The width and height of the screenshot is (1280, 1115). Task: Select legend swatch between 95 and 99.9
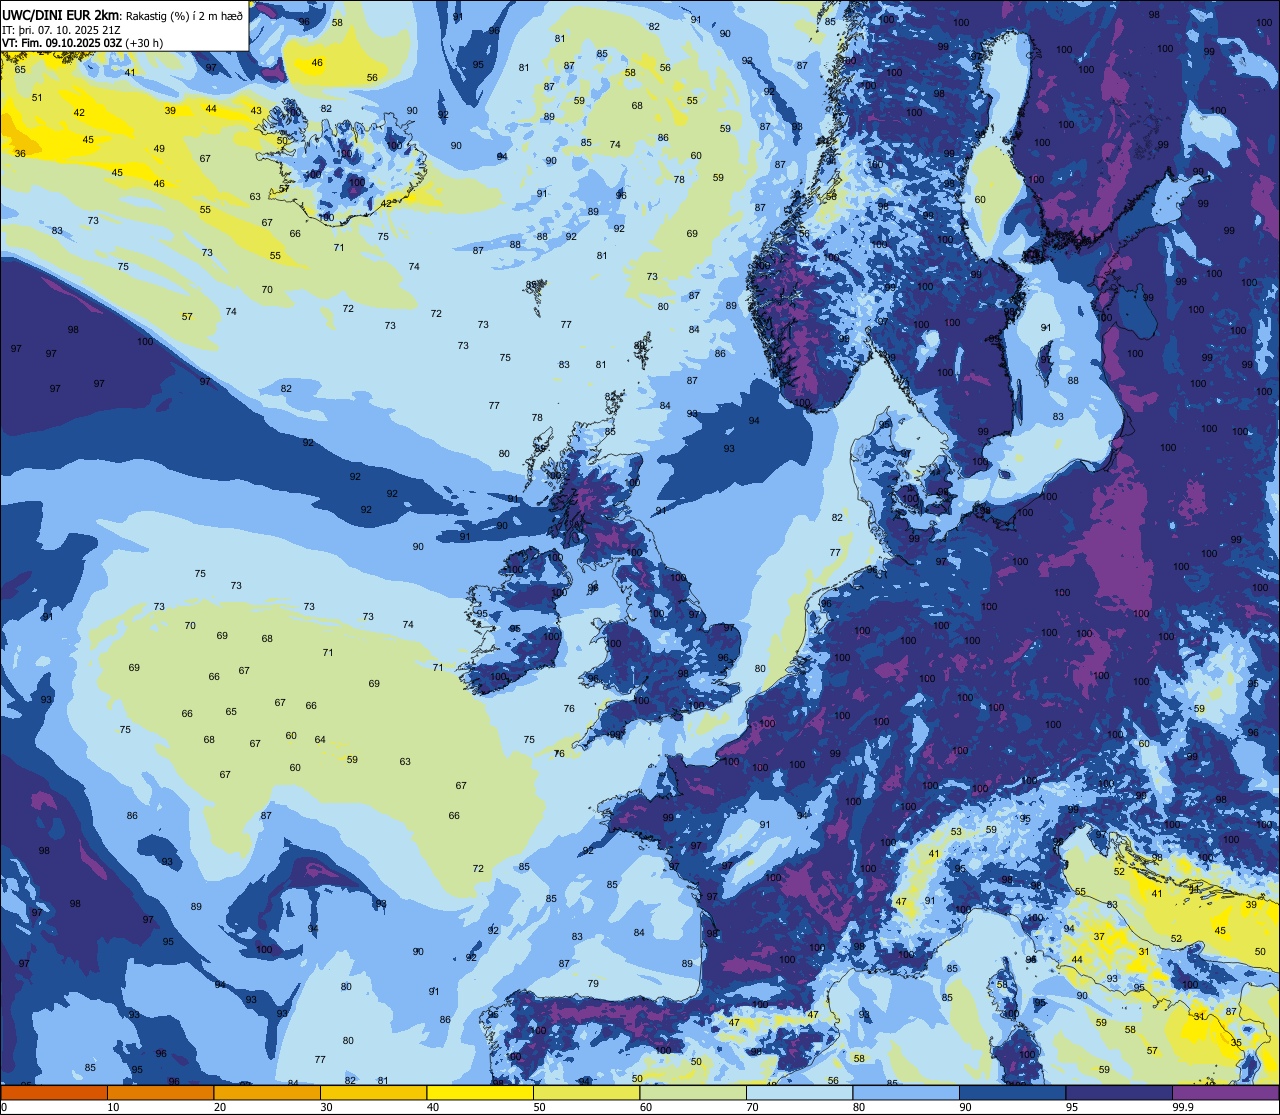[1119, 1092]
